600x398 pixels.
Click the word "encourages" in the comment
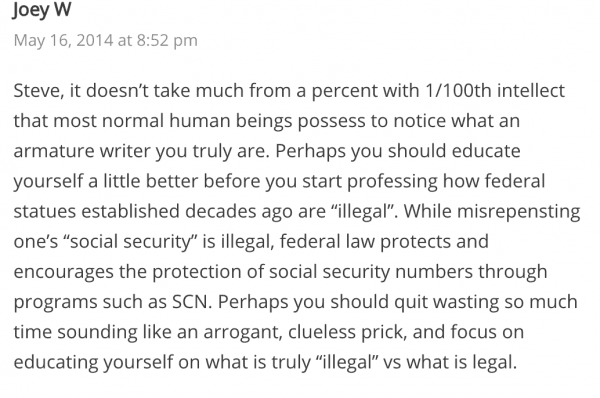[x=64, y=272]
